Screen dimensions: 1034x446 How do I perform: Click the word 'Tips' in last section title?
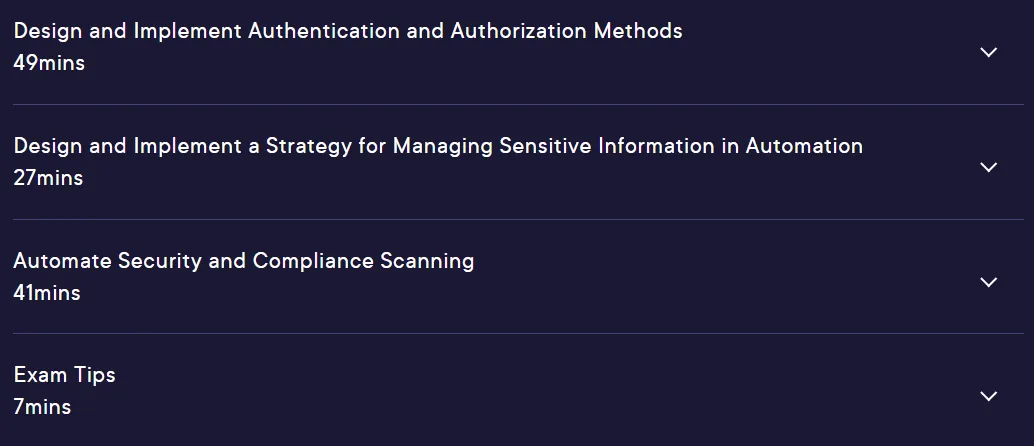(94, 376)
